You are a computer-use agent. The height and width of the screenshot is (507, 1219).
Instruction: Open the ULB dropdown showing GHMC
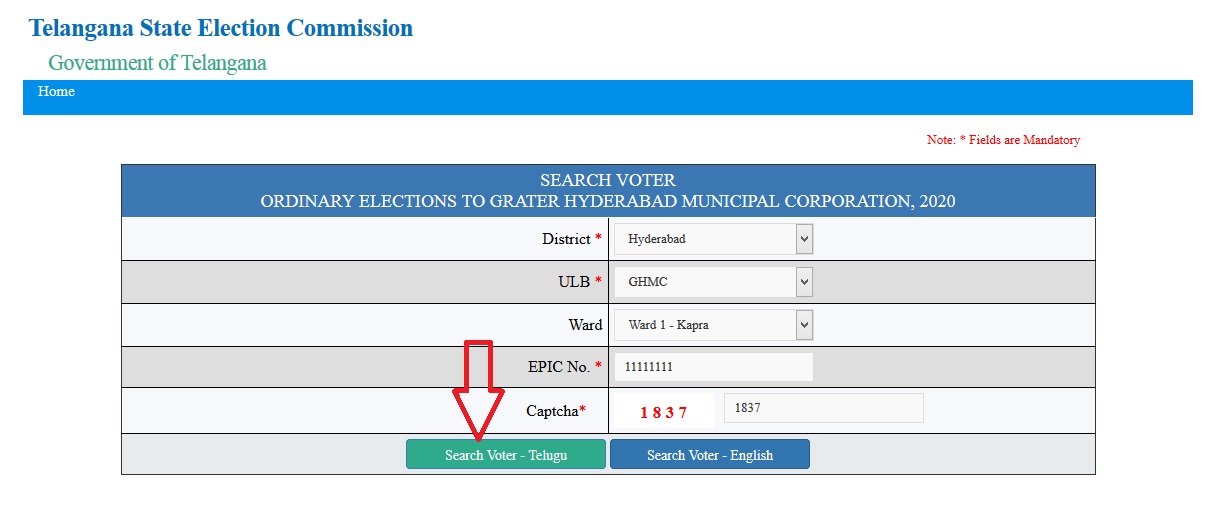713,282
